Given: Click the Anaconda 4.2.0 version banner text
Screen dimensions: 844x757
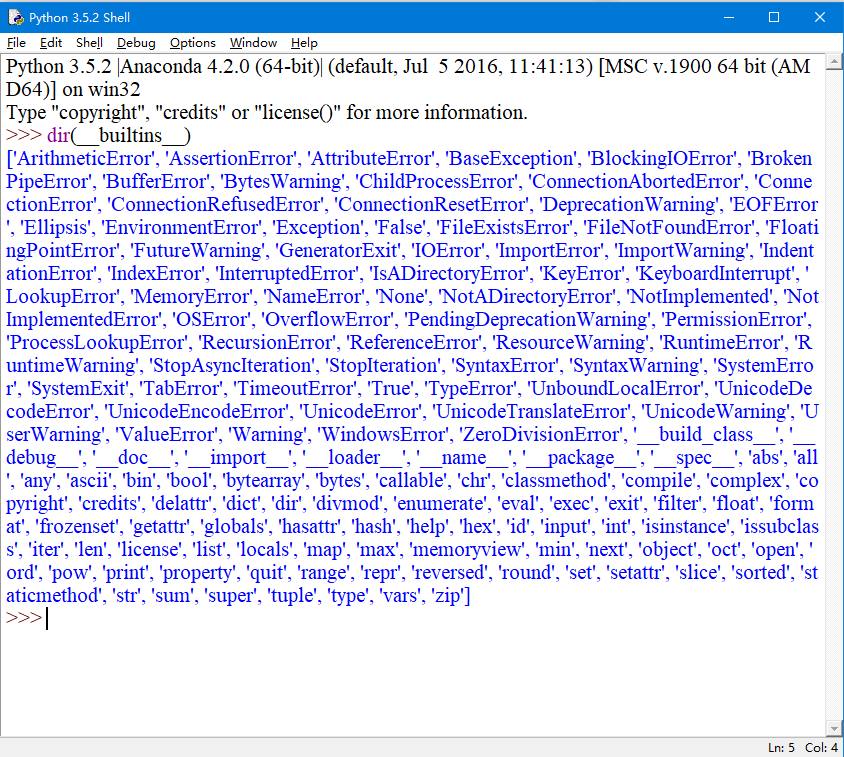Looking at the screenshot, I should click(220, 67).
